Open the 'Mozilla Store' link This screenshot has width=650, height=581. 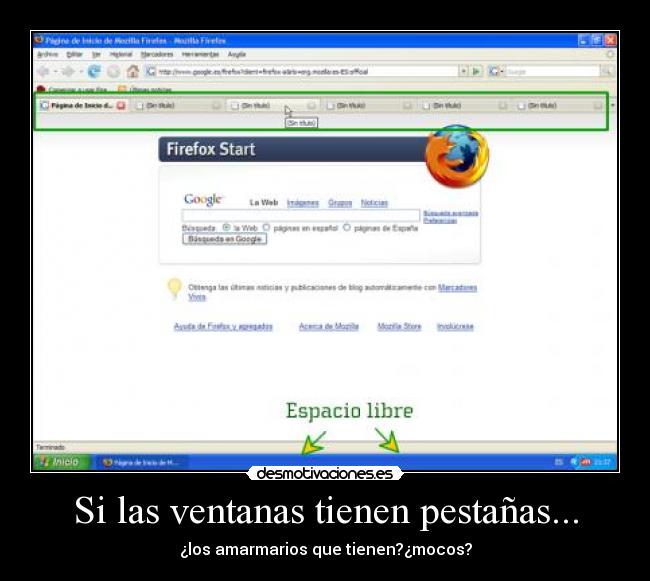pyautogui.click(x=399, y=327)
